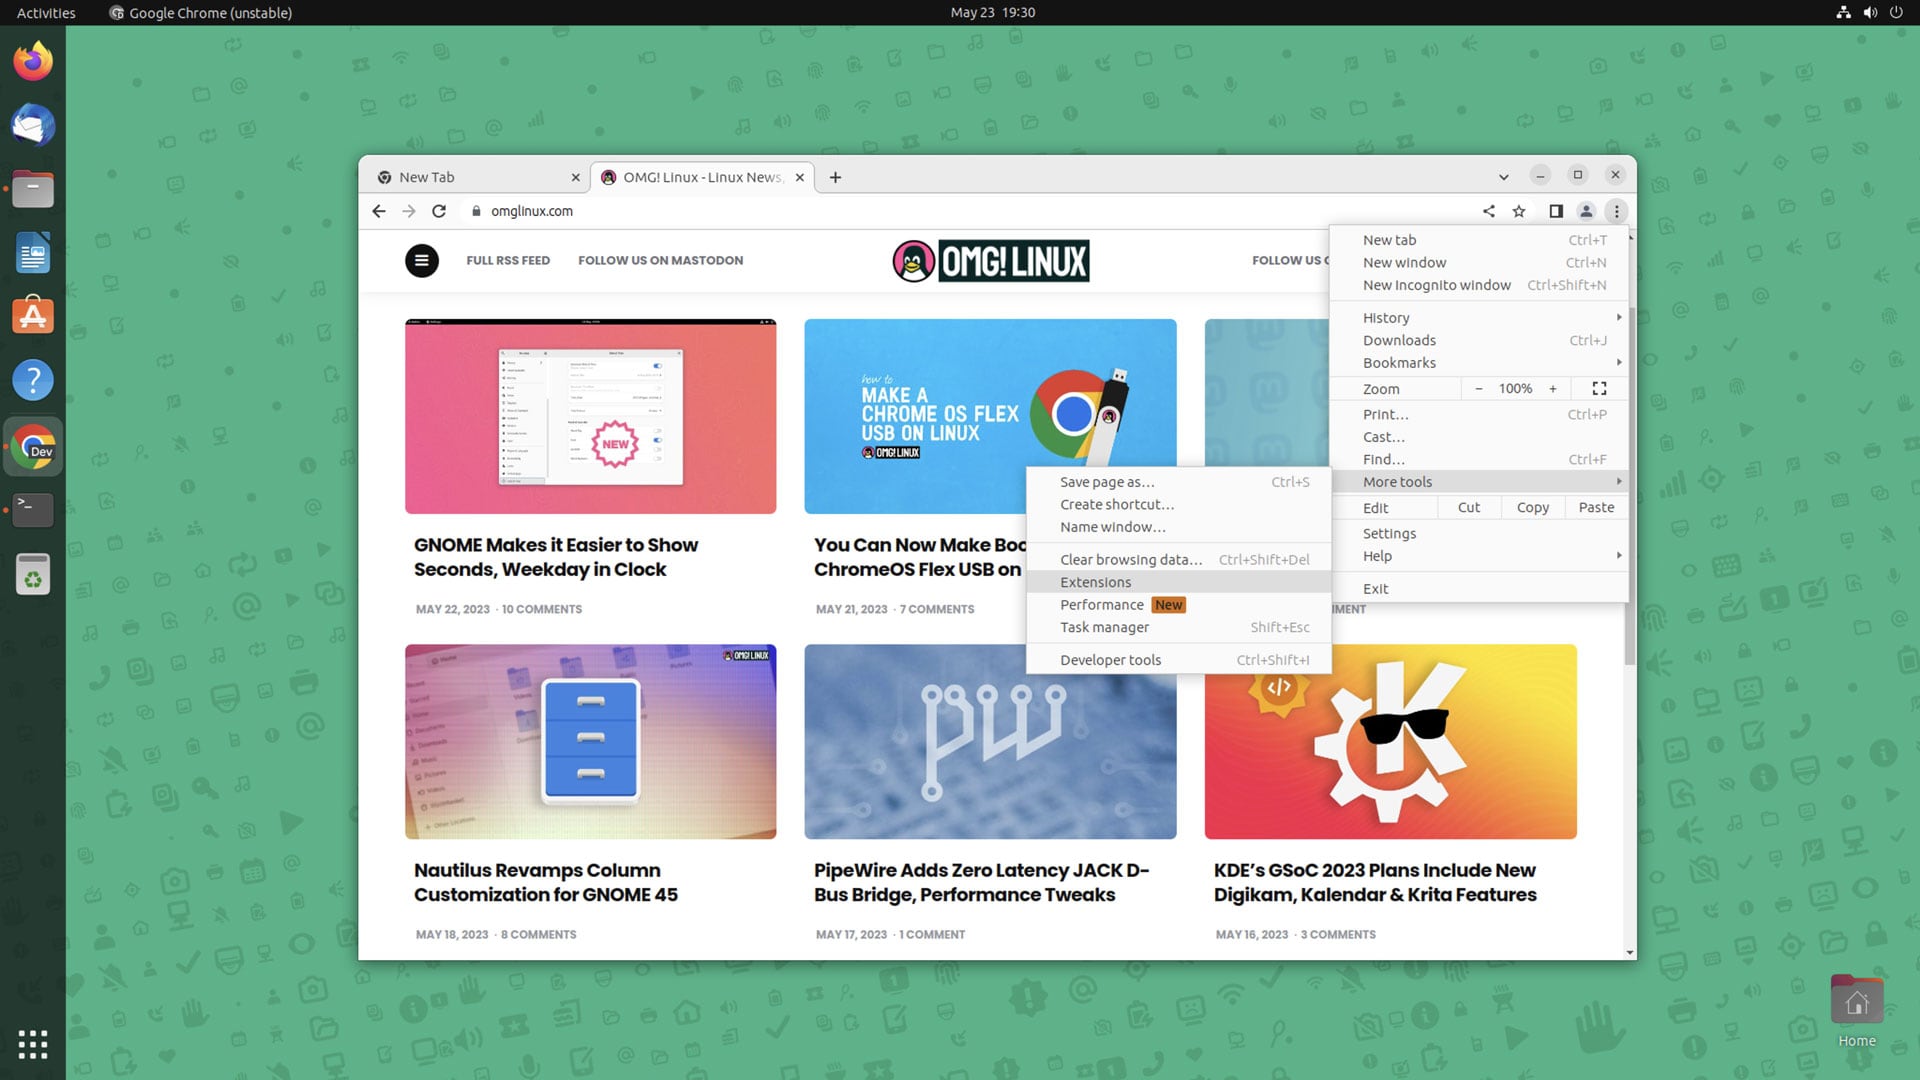1920x1080 pixels.
Task: Open Nautilus Revamps Column Customization article
Action: click(546, 883)
